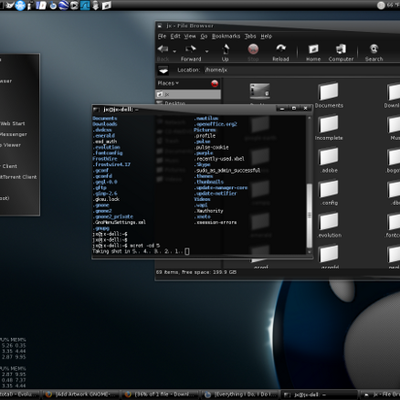
Task: Open the Edit menu
Action: [175, 36]
